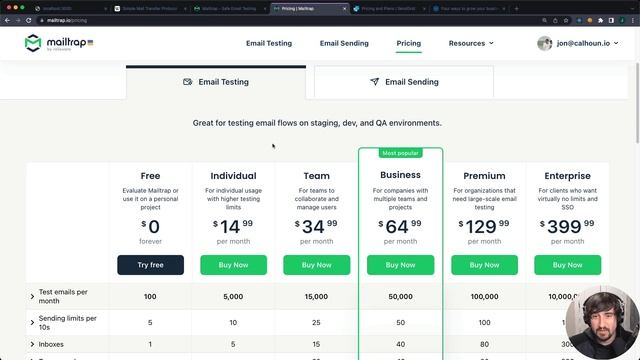
Task: Click the paper plane icon on Email Sending tab
Action: (x=374, y=82)
